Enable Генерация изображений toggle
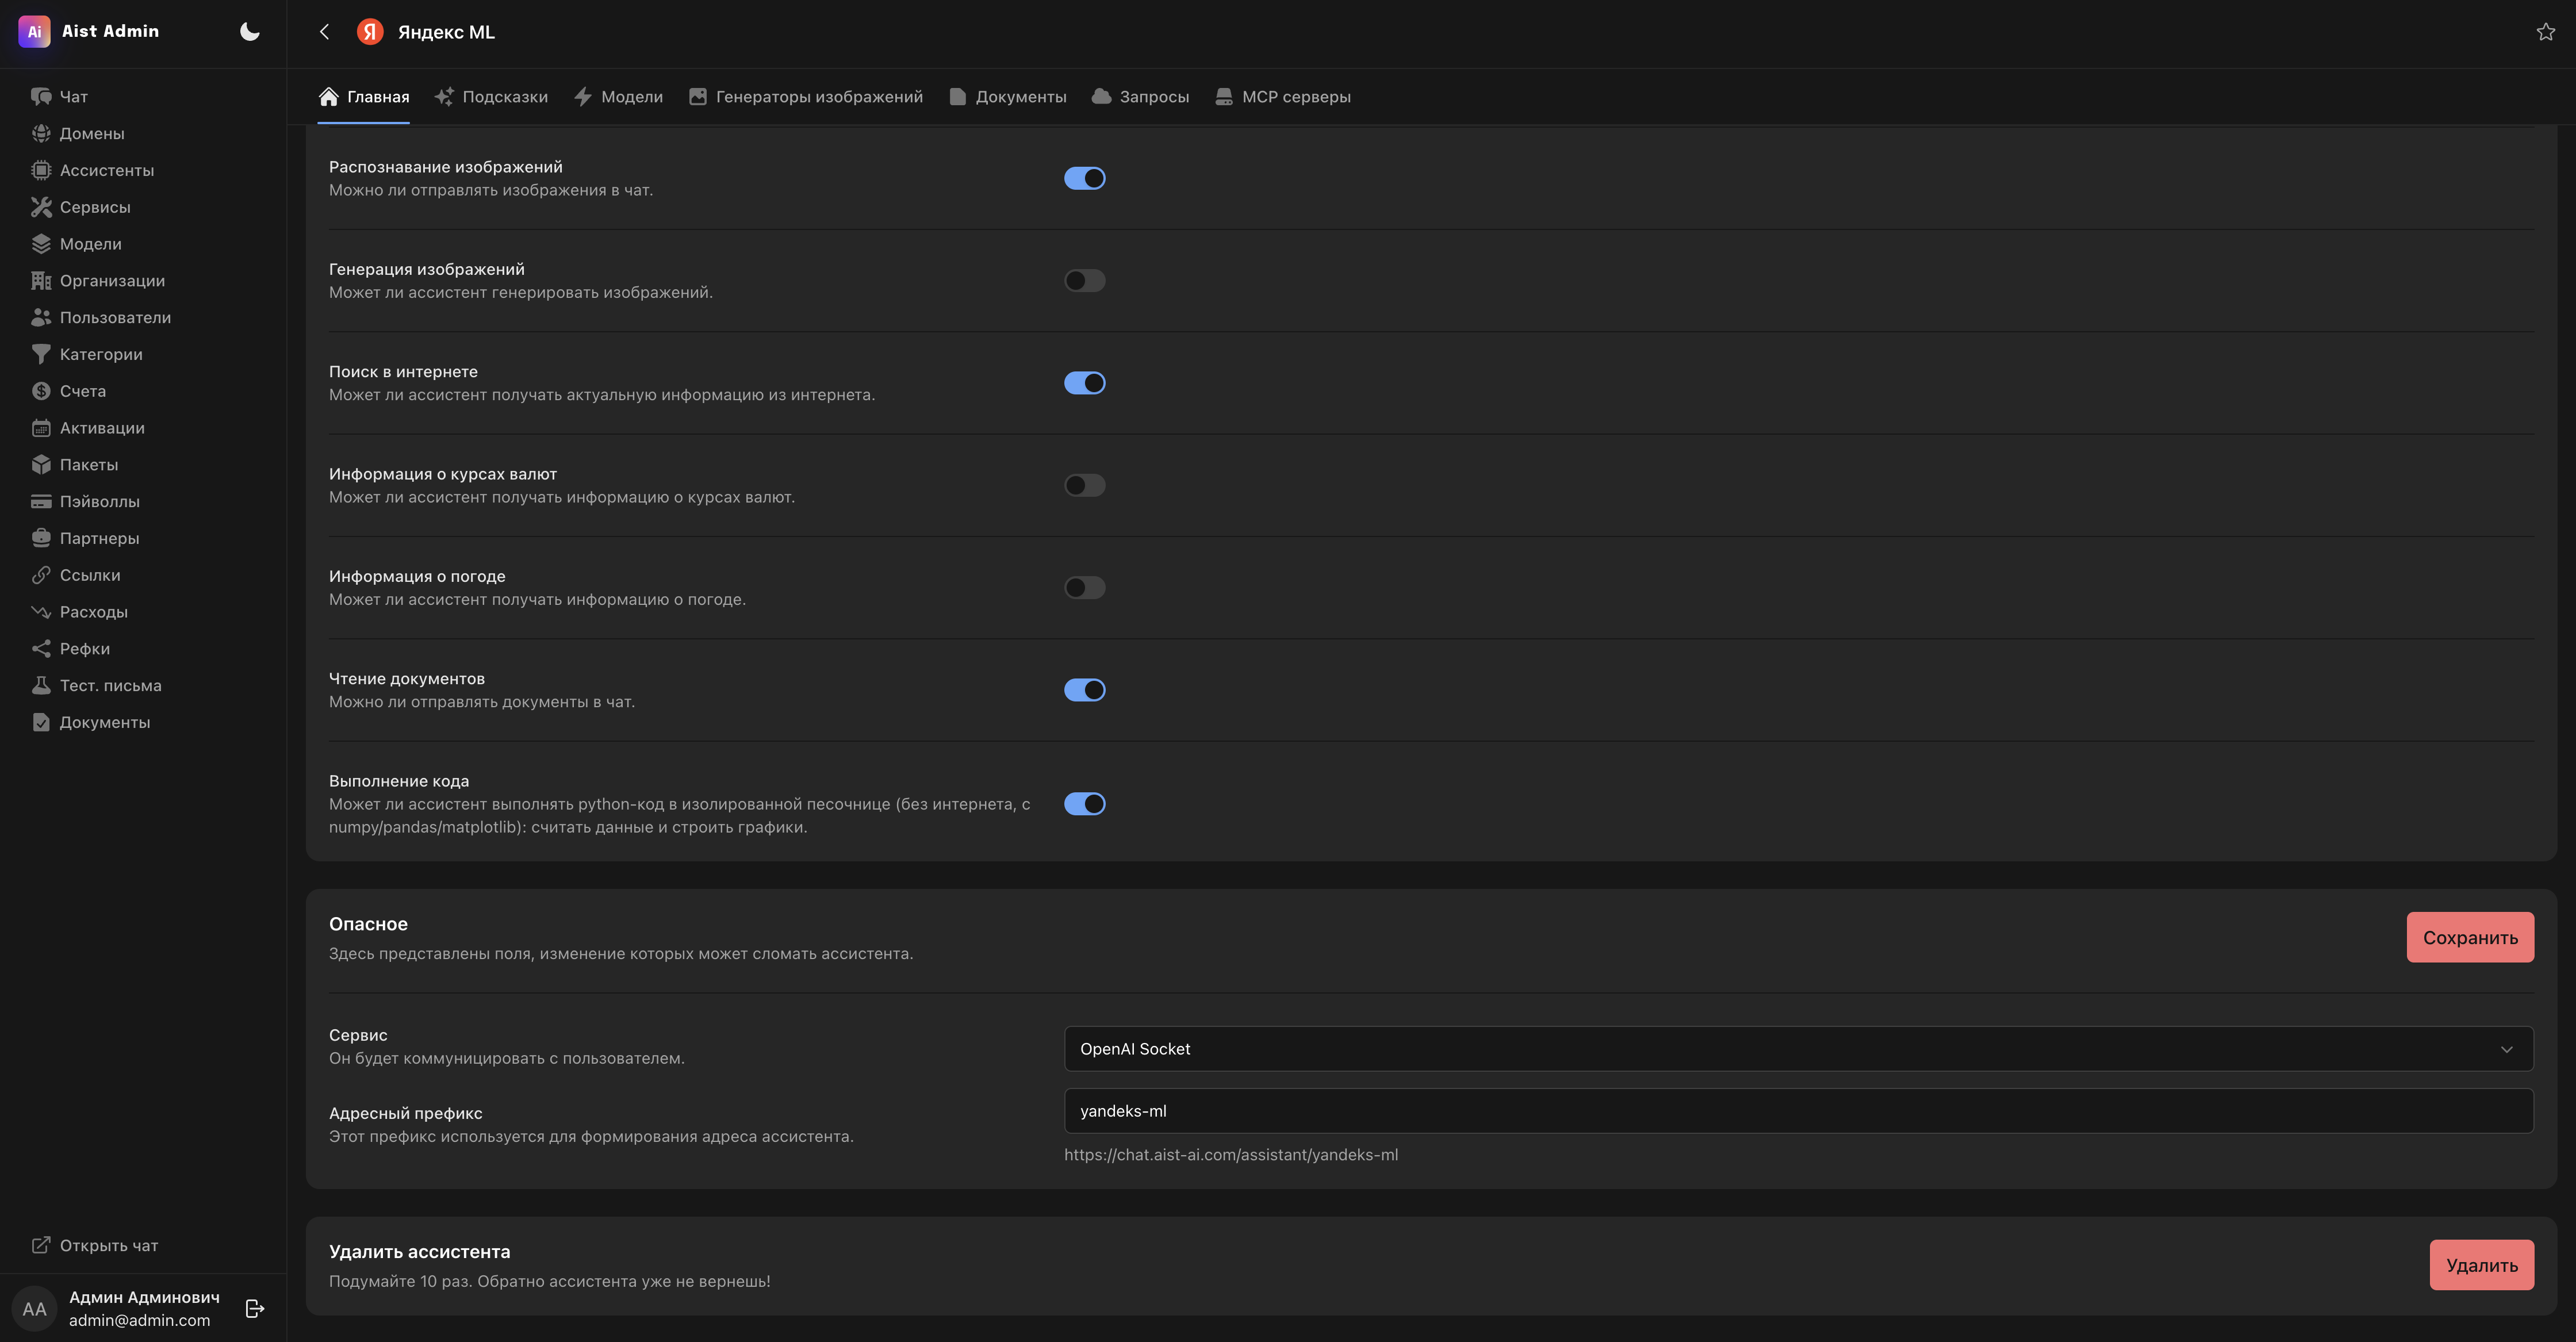 [x=1084, y=281]
